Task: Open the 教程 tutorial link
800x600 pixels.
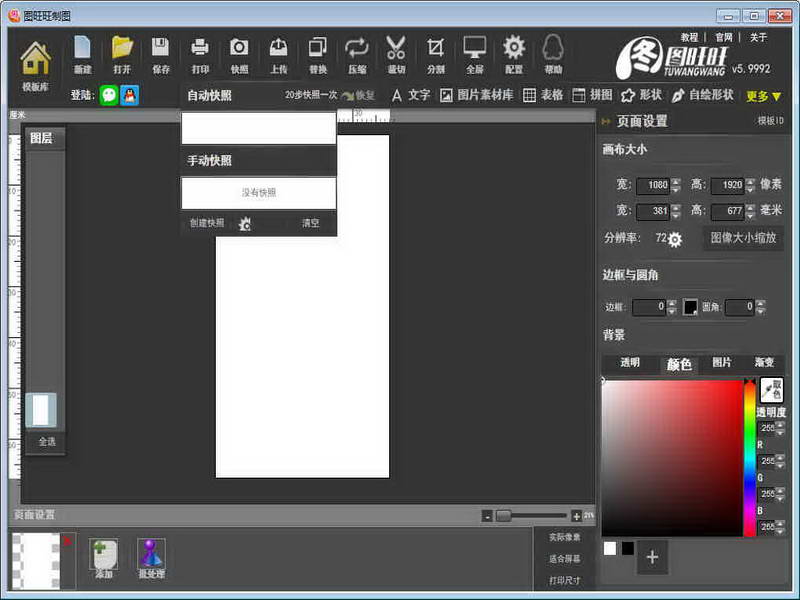Action: [689, 37]
